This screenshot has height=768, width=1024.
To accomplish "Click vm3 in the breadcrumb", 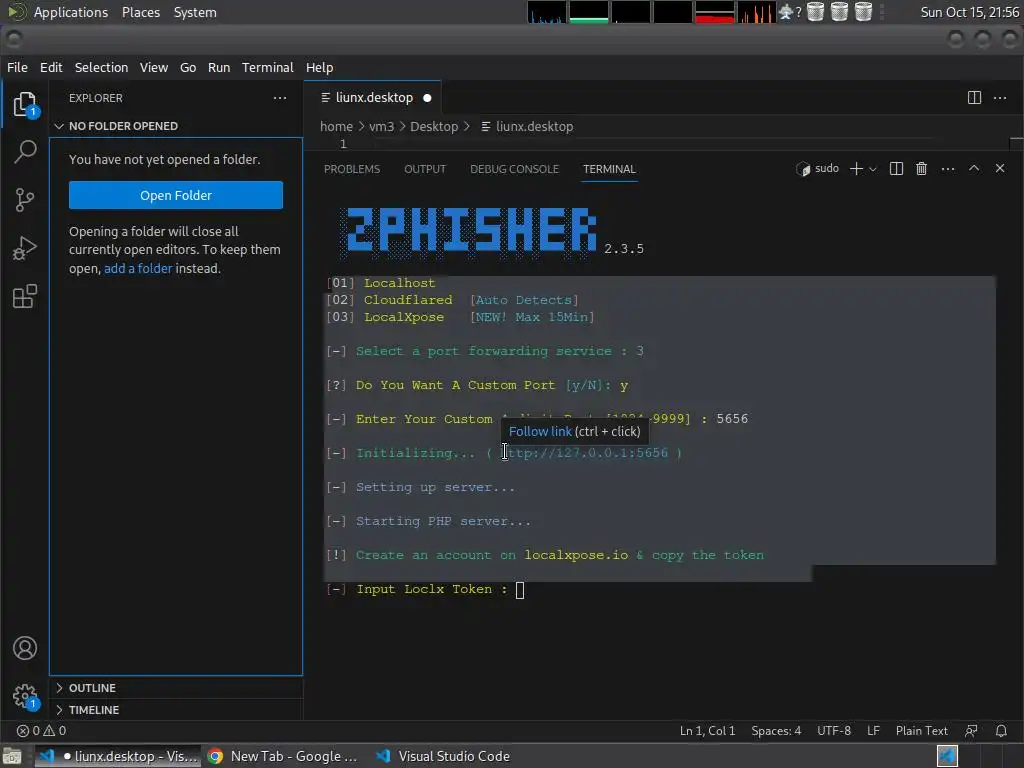I will tap(381, 127).
